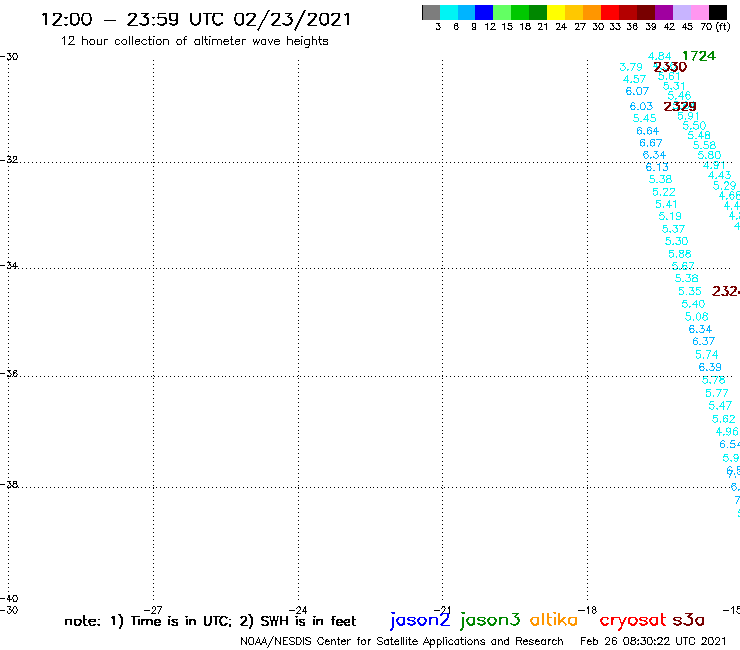
Task: Click the wave height value 5.08
Action: point(697,317)
